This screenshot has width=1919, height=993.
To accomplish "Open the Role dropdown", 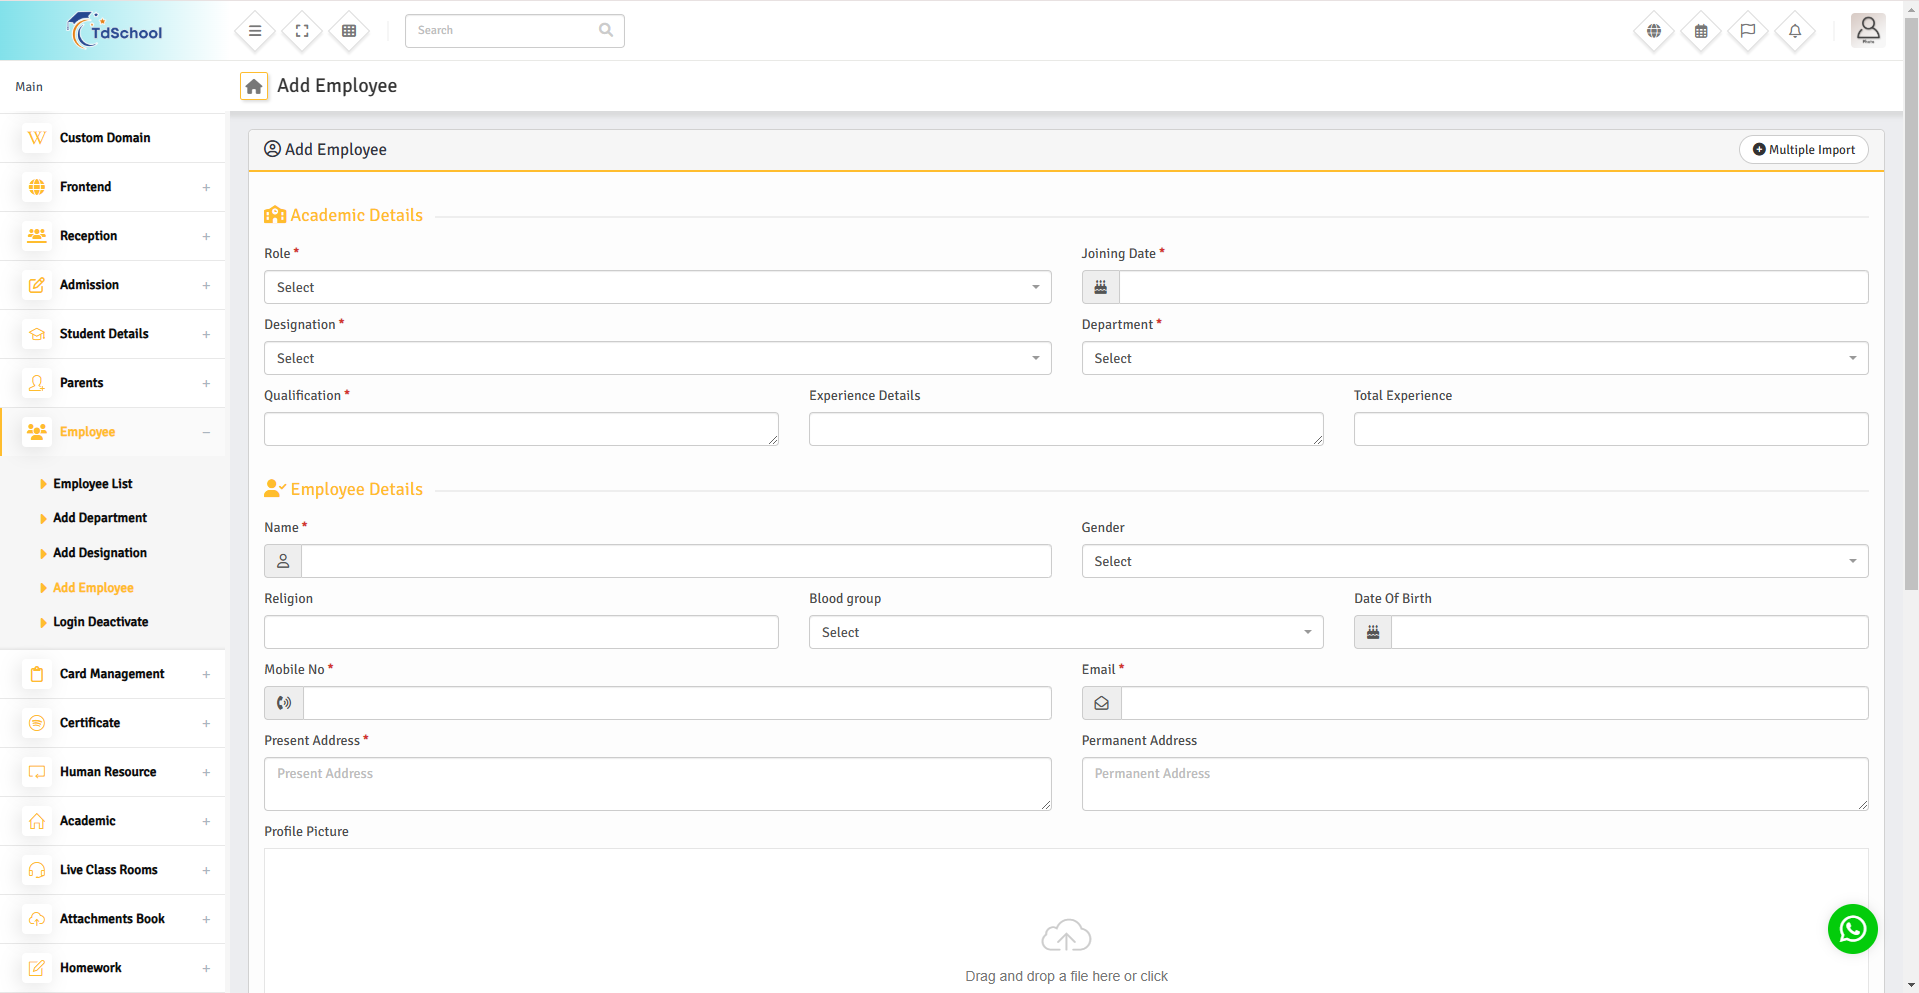I will 657,288.
